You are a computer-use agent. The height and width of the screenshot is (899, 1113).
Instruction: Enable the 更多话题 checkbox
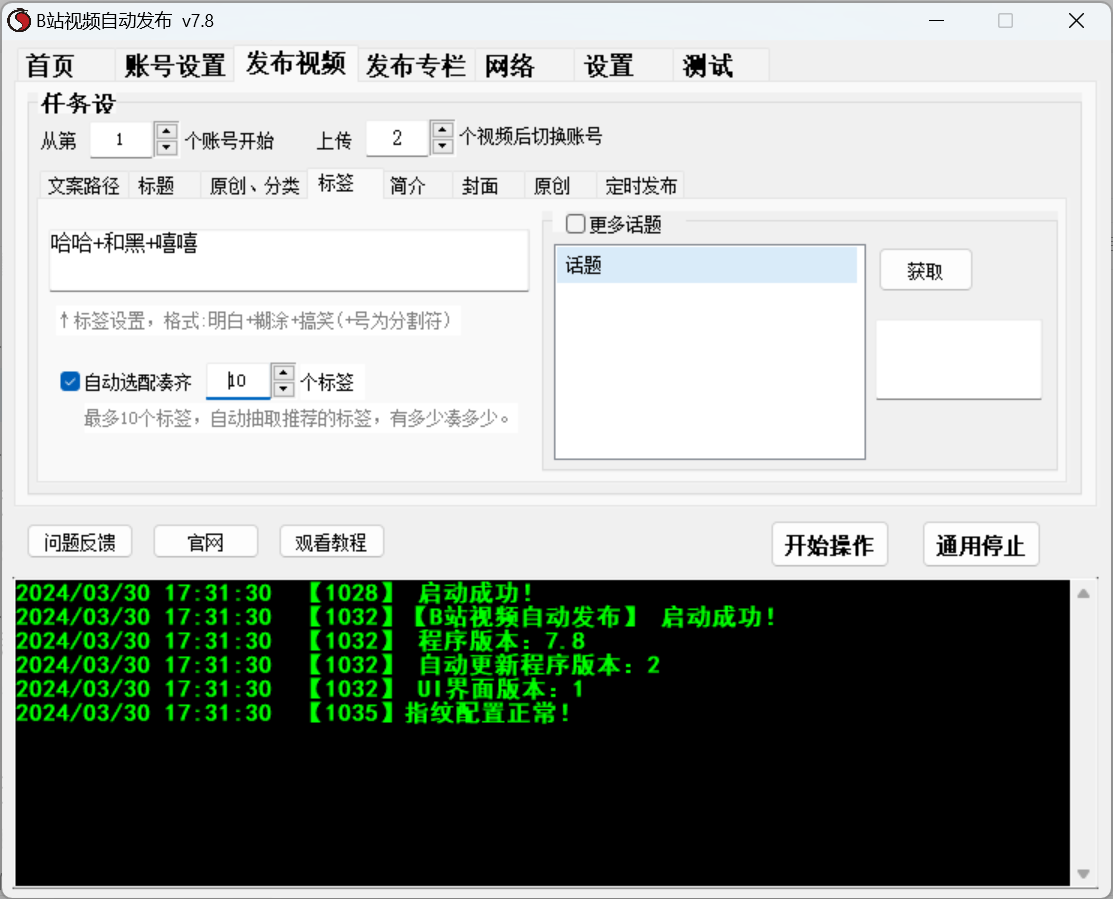pos(576,224)
